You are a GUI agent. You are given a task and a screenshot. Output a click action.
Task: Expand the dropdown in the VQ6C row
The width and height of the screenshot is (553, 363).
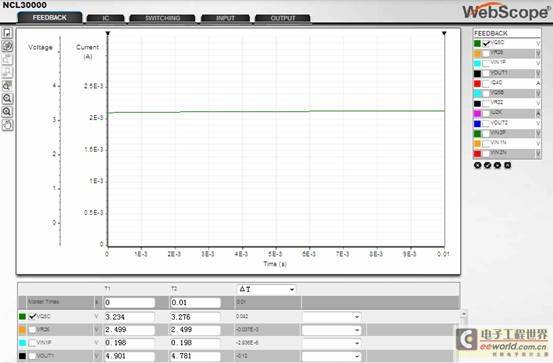click(x=331, y=316)
